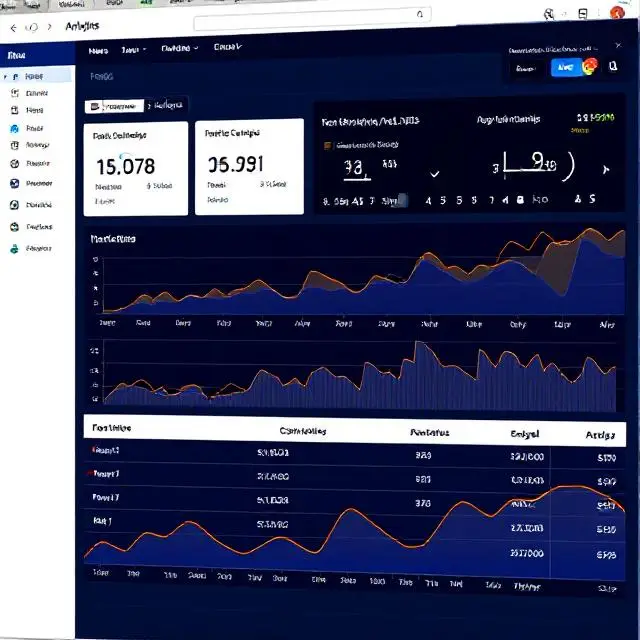Select the white toggle option above the 15.078 card

113,105
